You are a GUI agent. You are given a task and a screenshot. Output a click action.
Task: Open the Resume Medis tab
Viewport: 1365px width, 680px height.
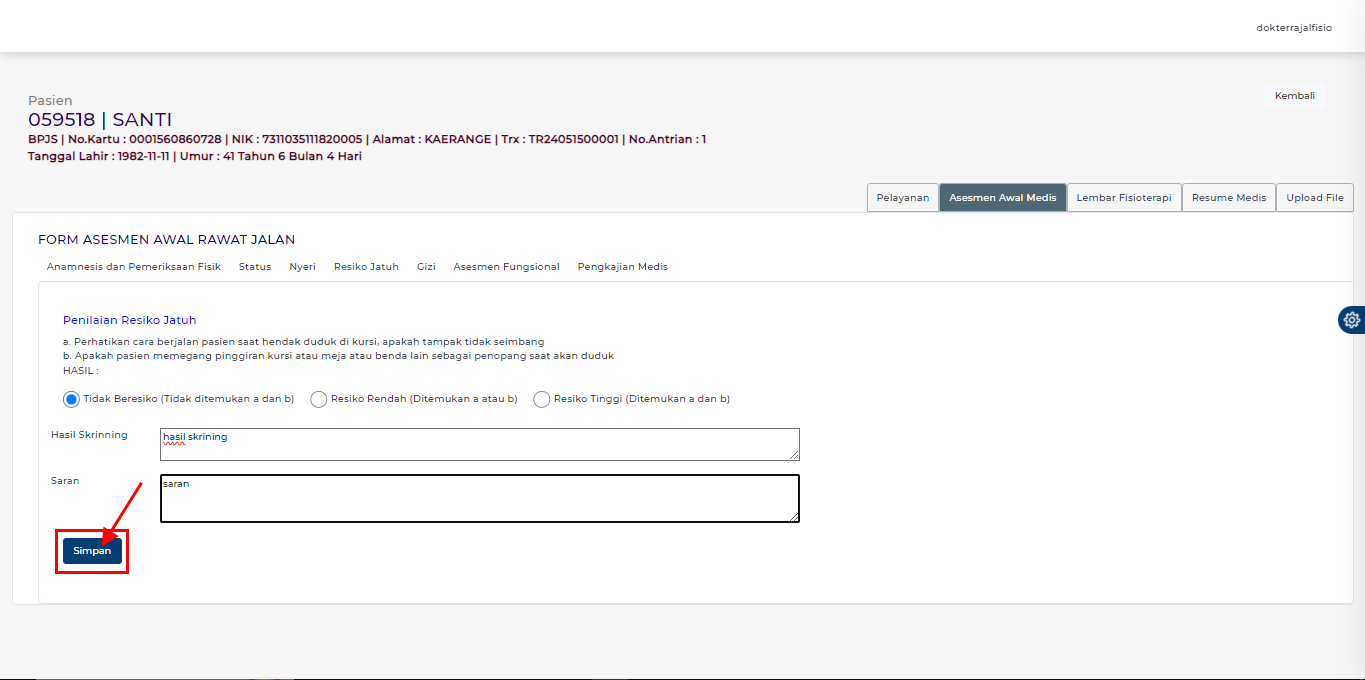(x=1228, y=198)
